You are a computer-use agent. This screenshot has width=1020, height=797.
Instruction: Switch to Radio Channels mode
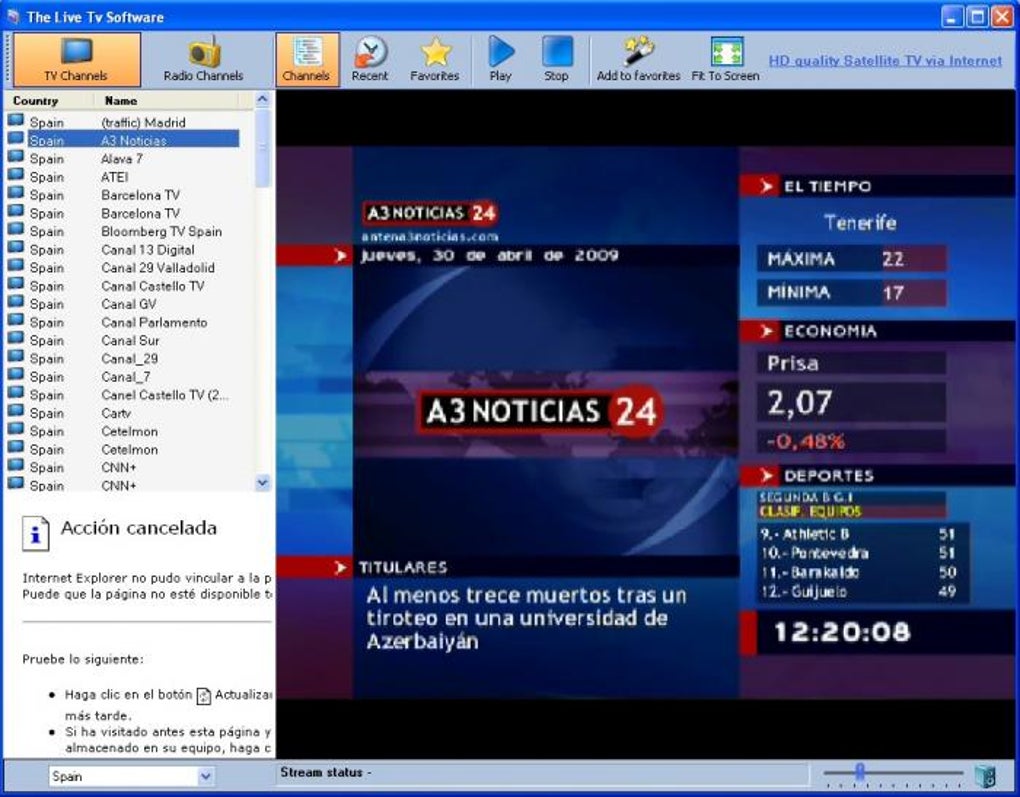point(203,60)
